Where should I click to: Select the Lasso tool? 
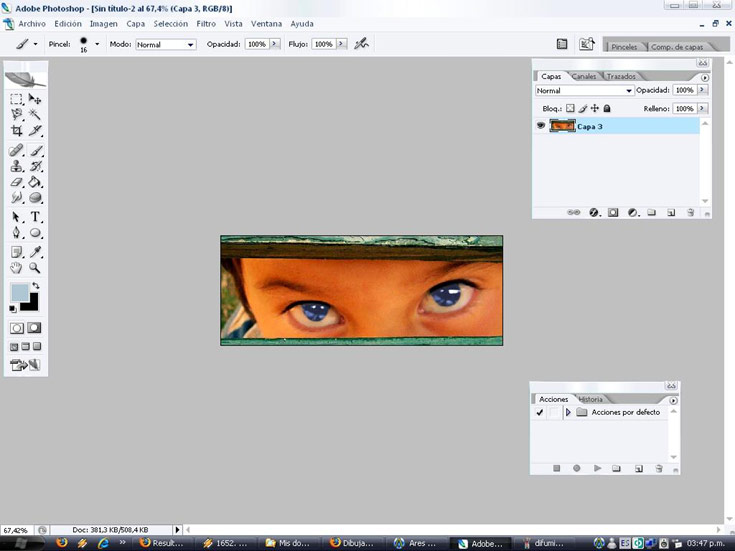pyautogui.click(x=16, y=114)
